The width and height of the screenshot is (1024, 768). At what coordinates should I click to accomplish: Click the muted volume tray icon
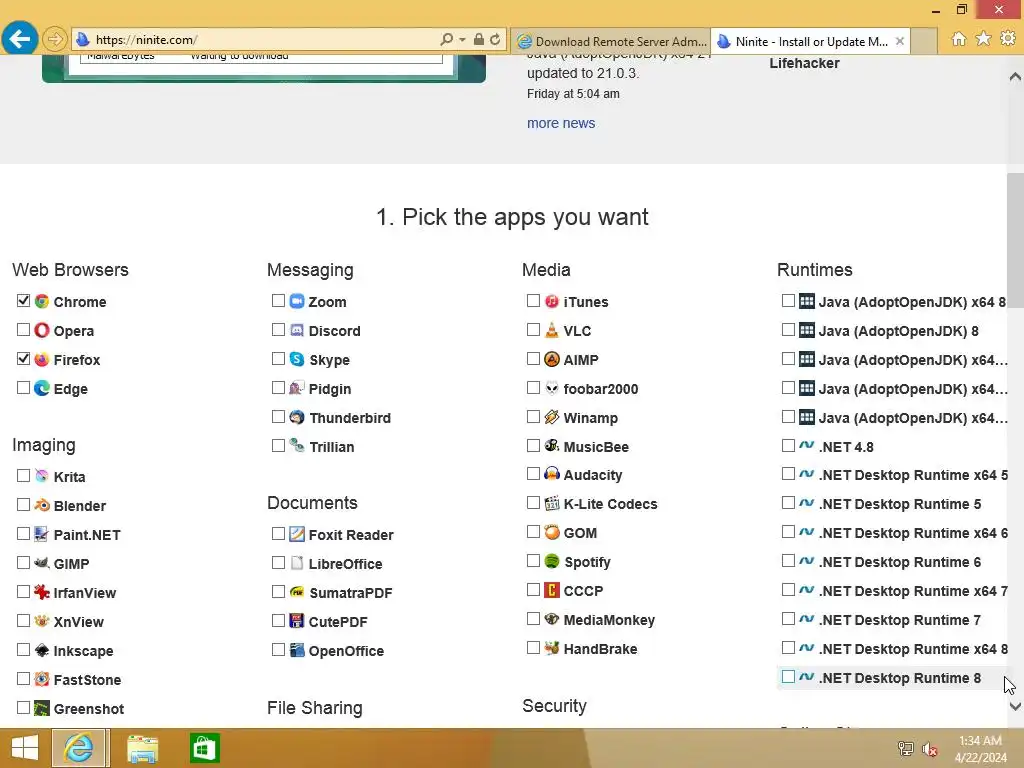(930, 749)
